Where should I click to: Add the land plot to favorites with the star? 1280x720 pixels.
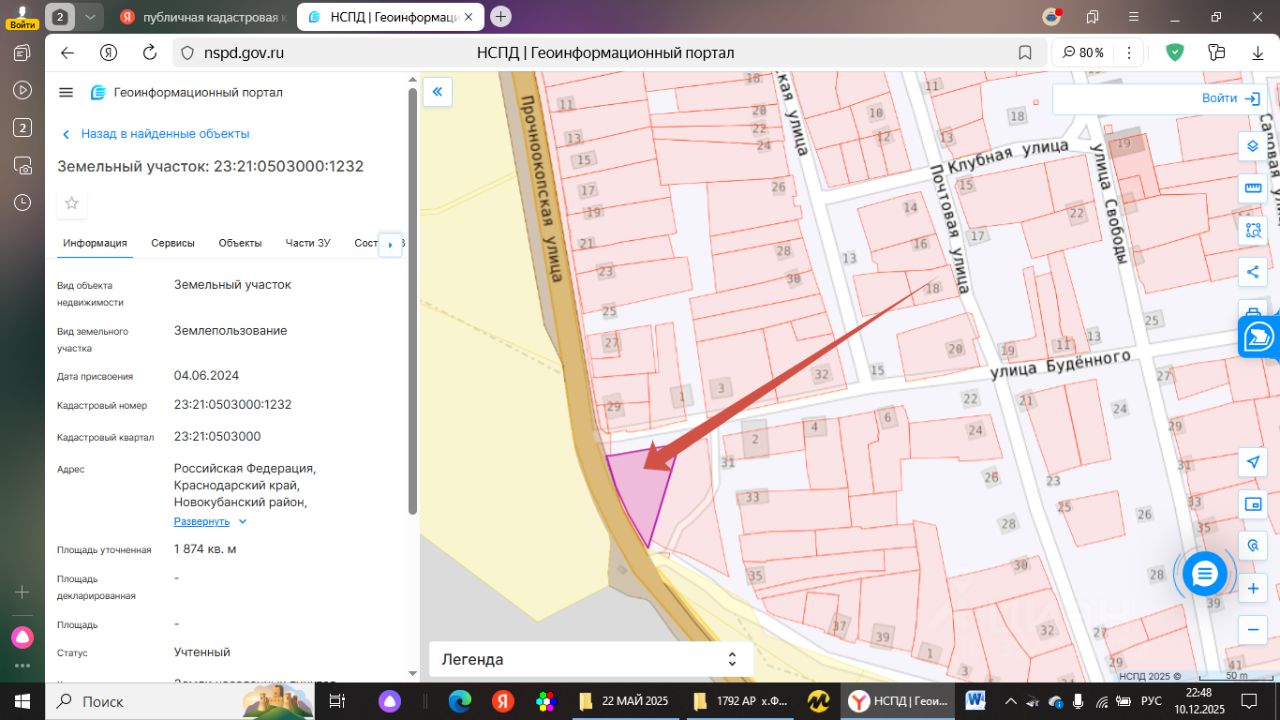pos(72,203)
